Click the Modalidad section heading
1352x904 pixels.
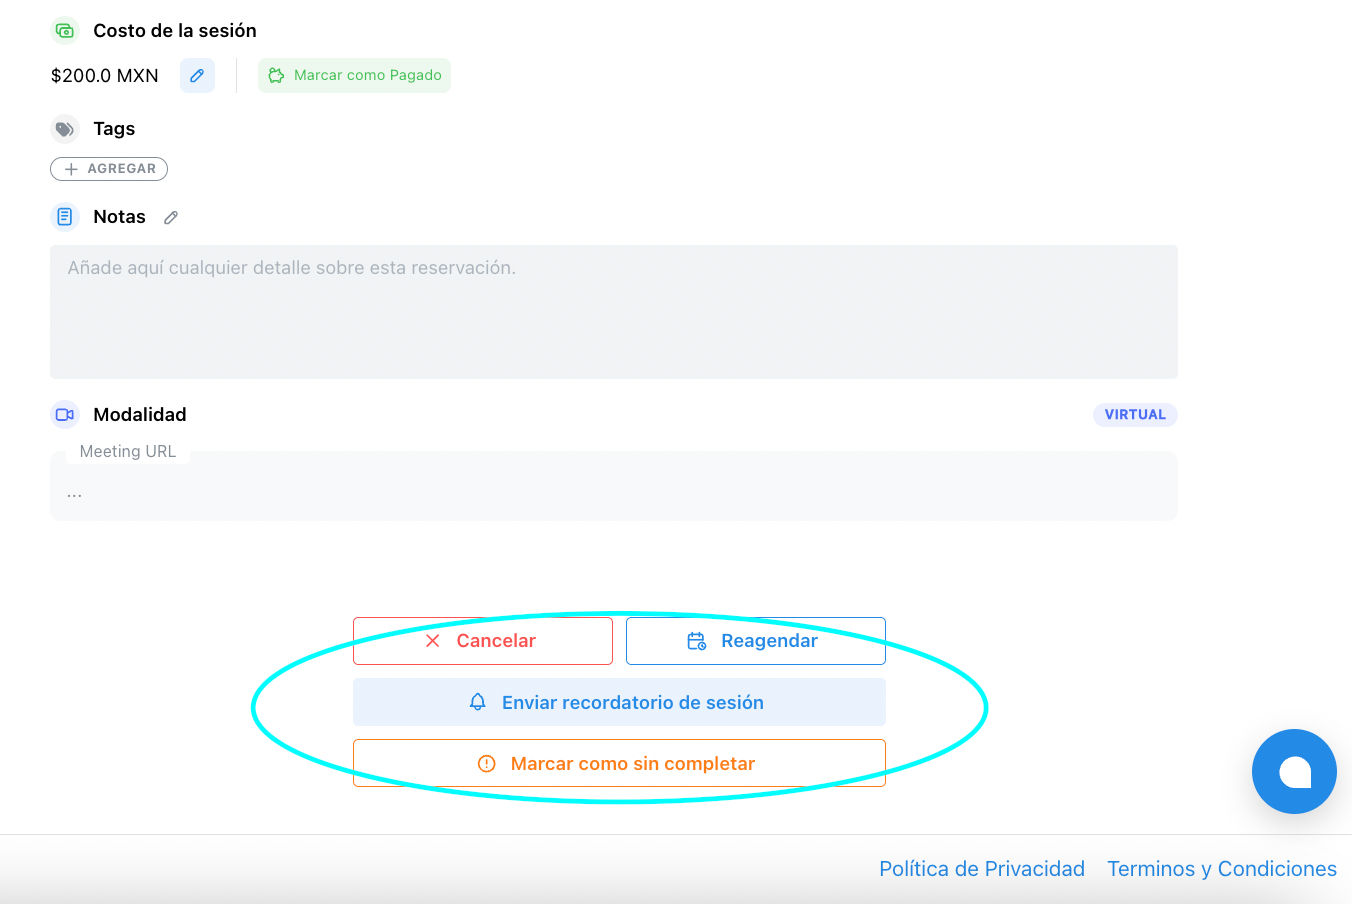pos(140,415)
